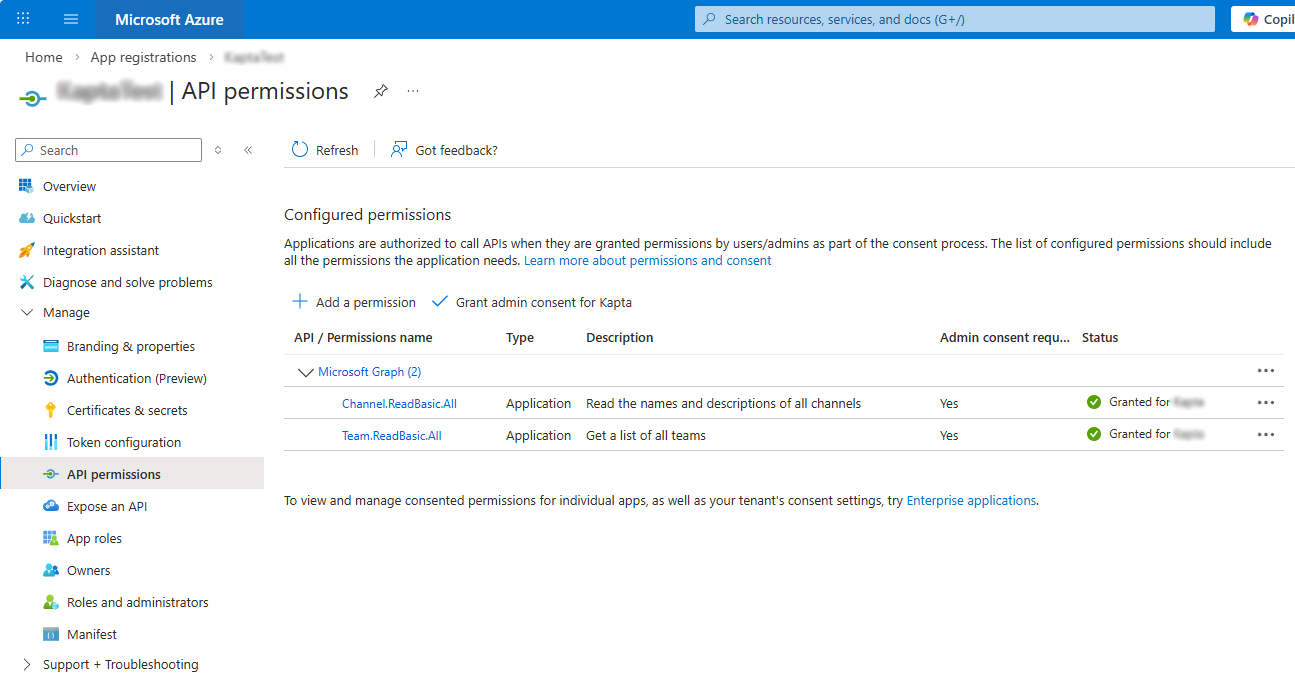Go to Expose an API page

pyautogui.click(x=106, y=506)
